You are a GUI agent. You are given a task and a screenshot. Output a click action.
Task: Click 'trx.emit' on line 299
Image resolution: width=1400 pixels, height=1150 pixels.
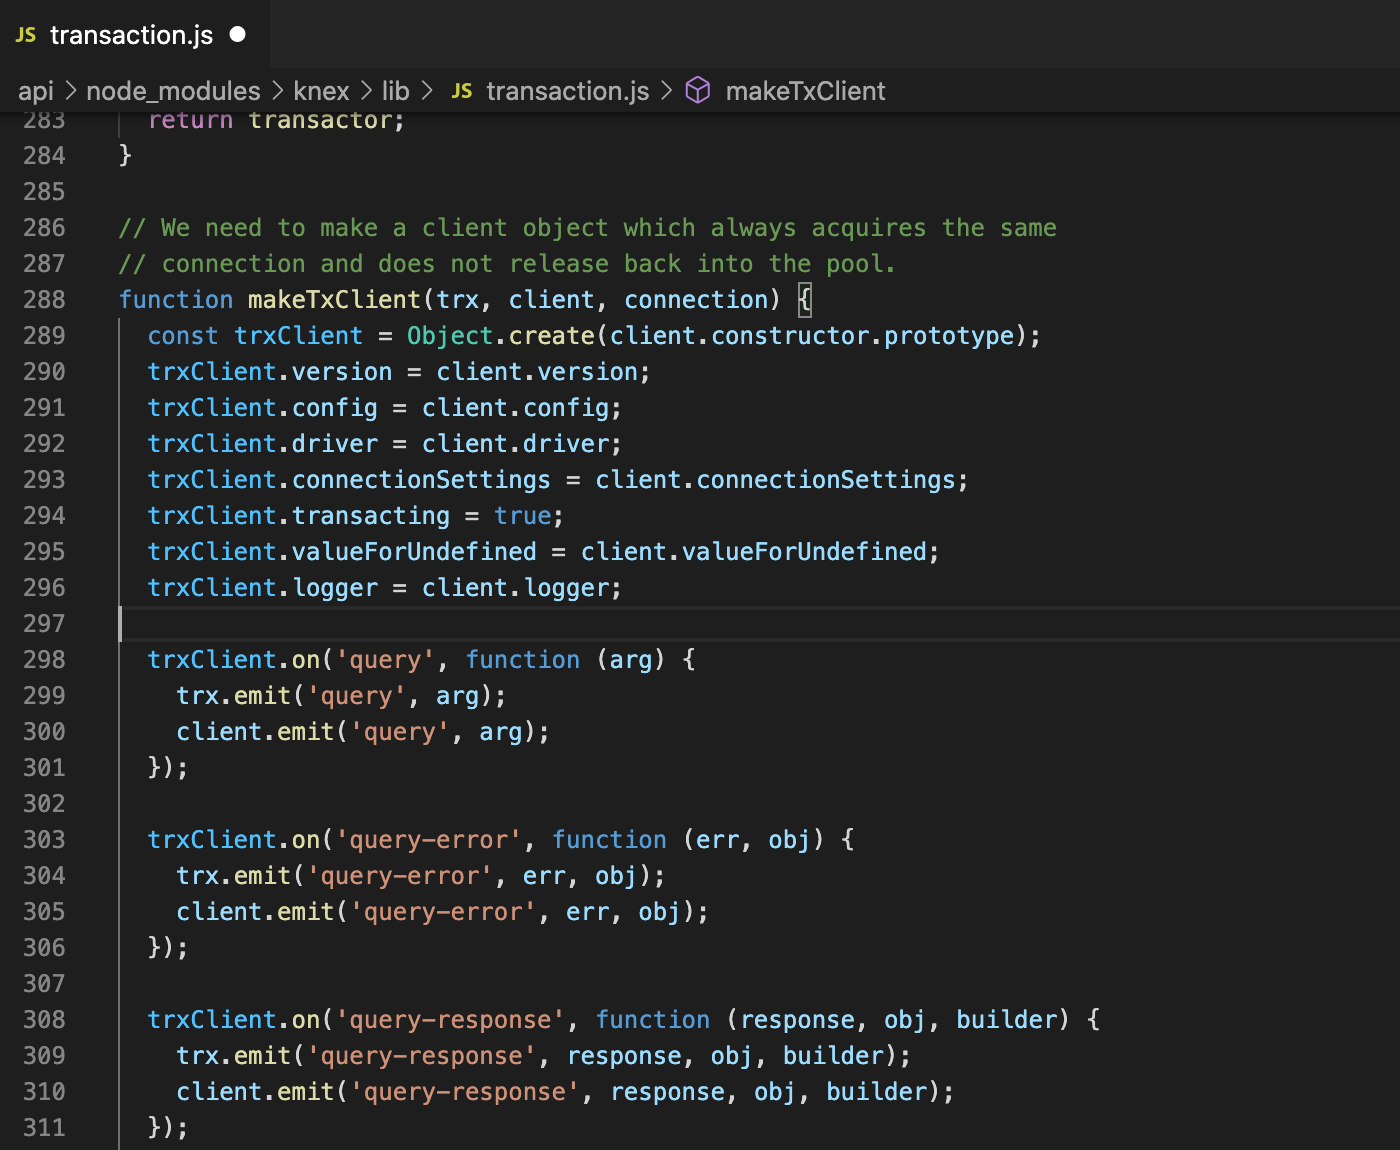point(233,696)
